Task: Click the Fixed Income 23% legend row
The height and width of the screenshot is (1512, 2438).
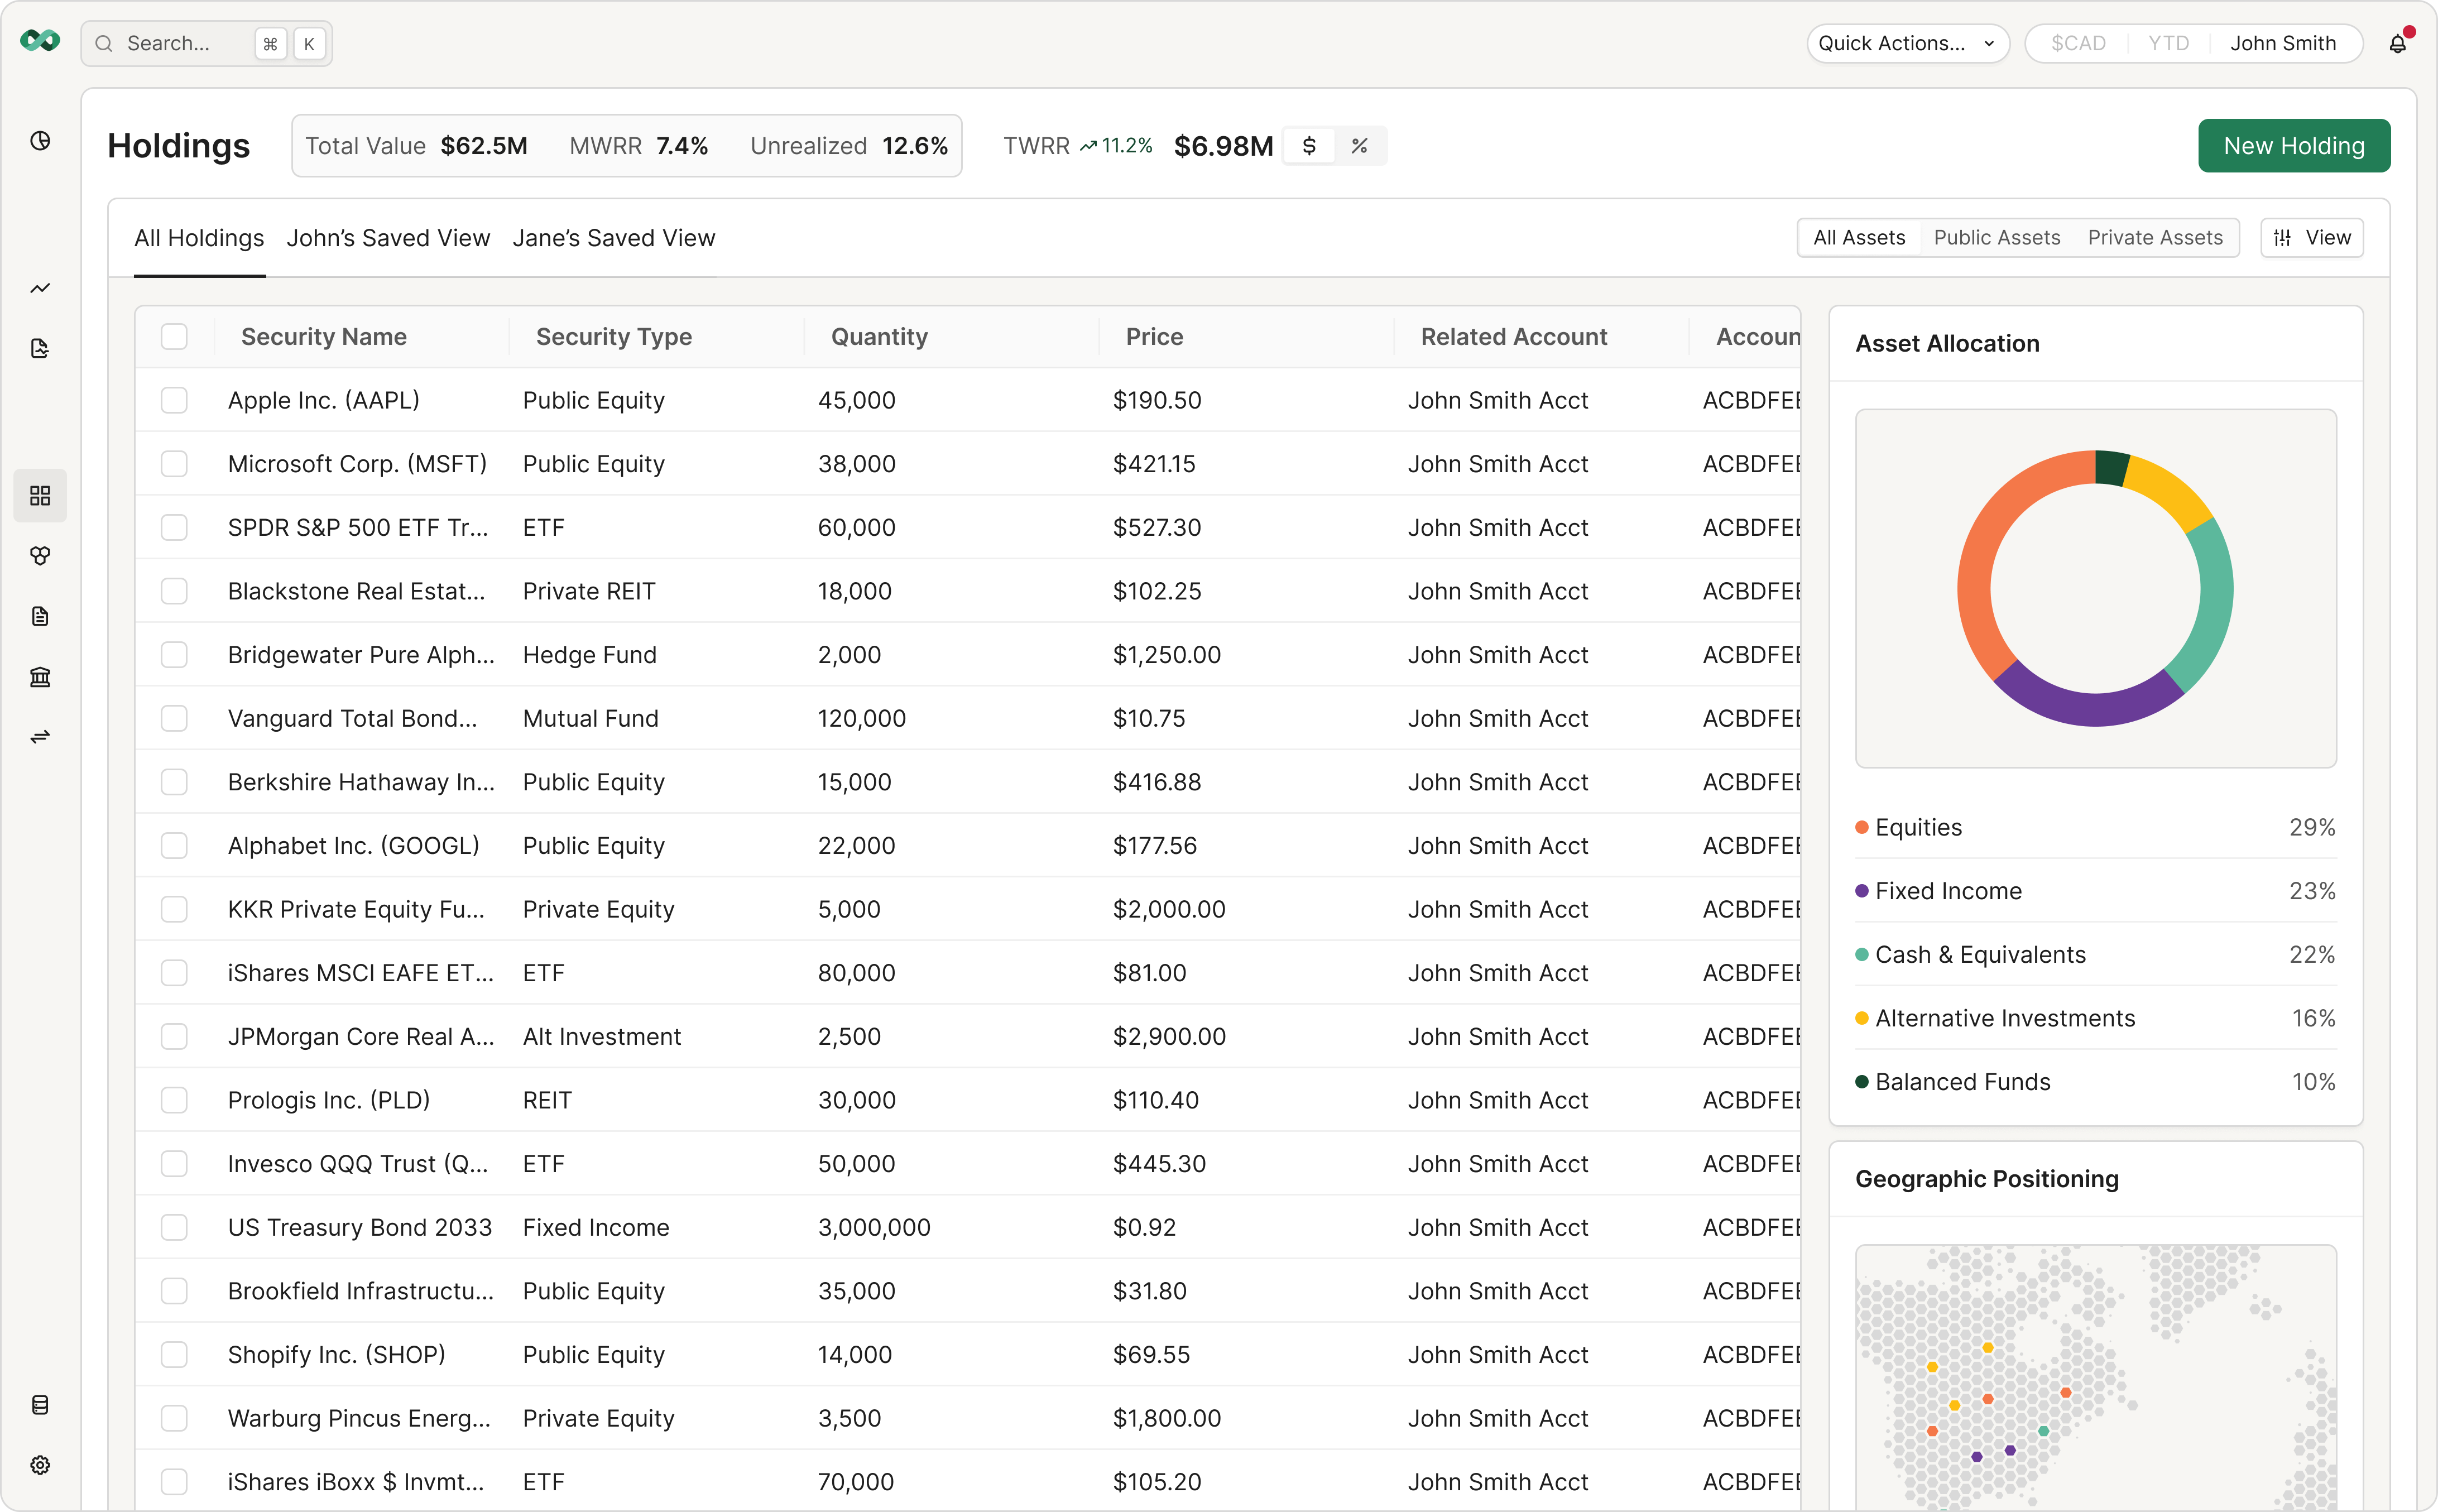Action: pos(2095,891)
